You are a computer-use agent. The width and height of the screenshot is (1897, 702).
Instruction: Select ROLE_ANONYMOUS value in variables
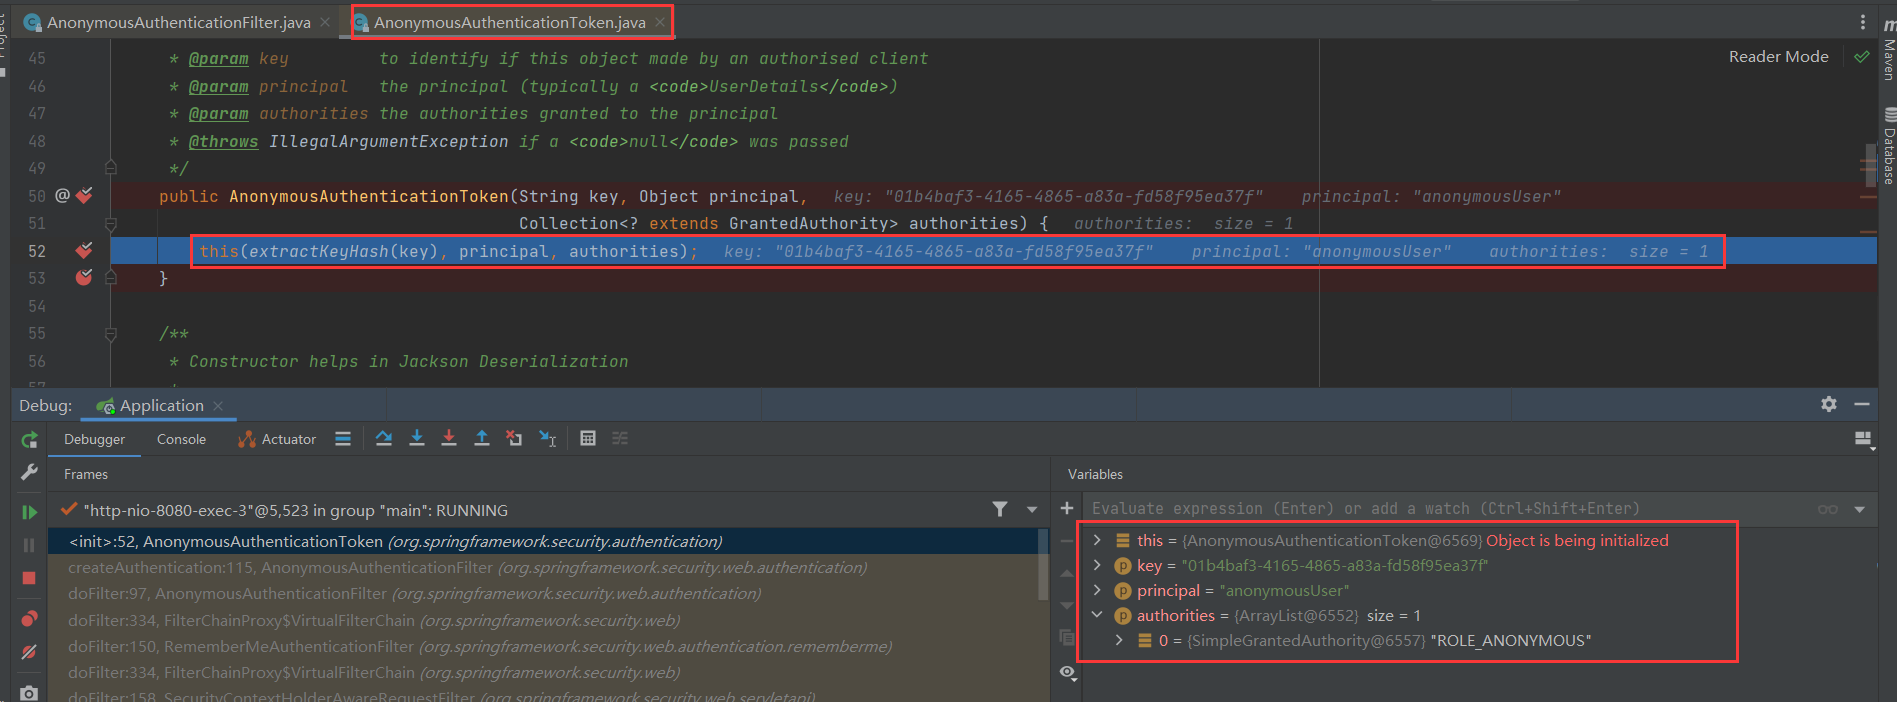click(x=1510, y=640)
